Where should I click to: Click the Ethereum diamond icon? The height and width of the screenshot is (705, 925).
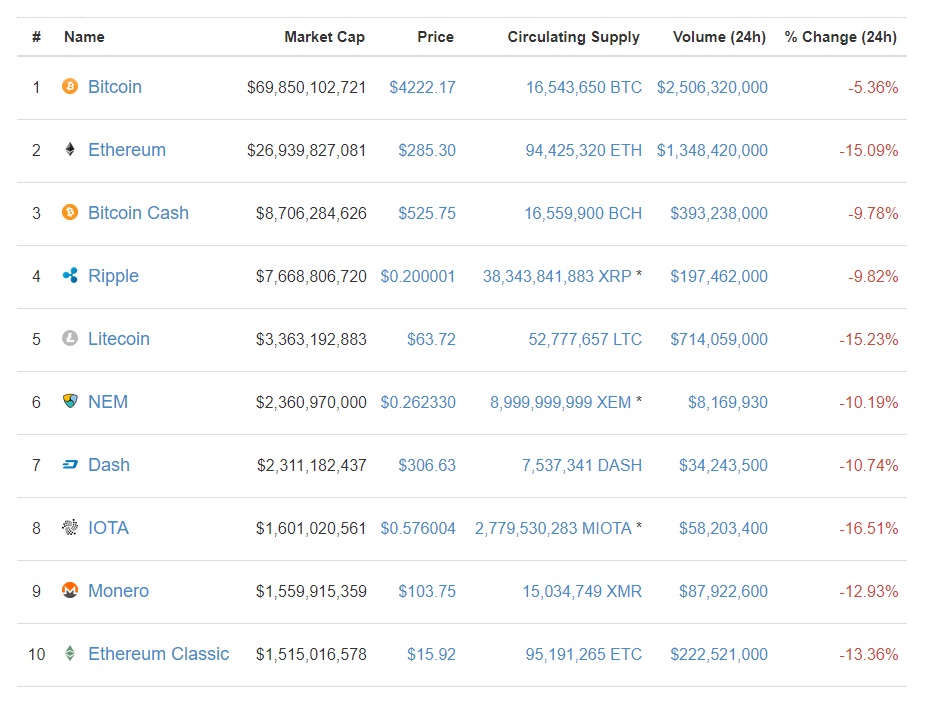[x=70, y=149]
